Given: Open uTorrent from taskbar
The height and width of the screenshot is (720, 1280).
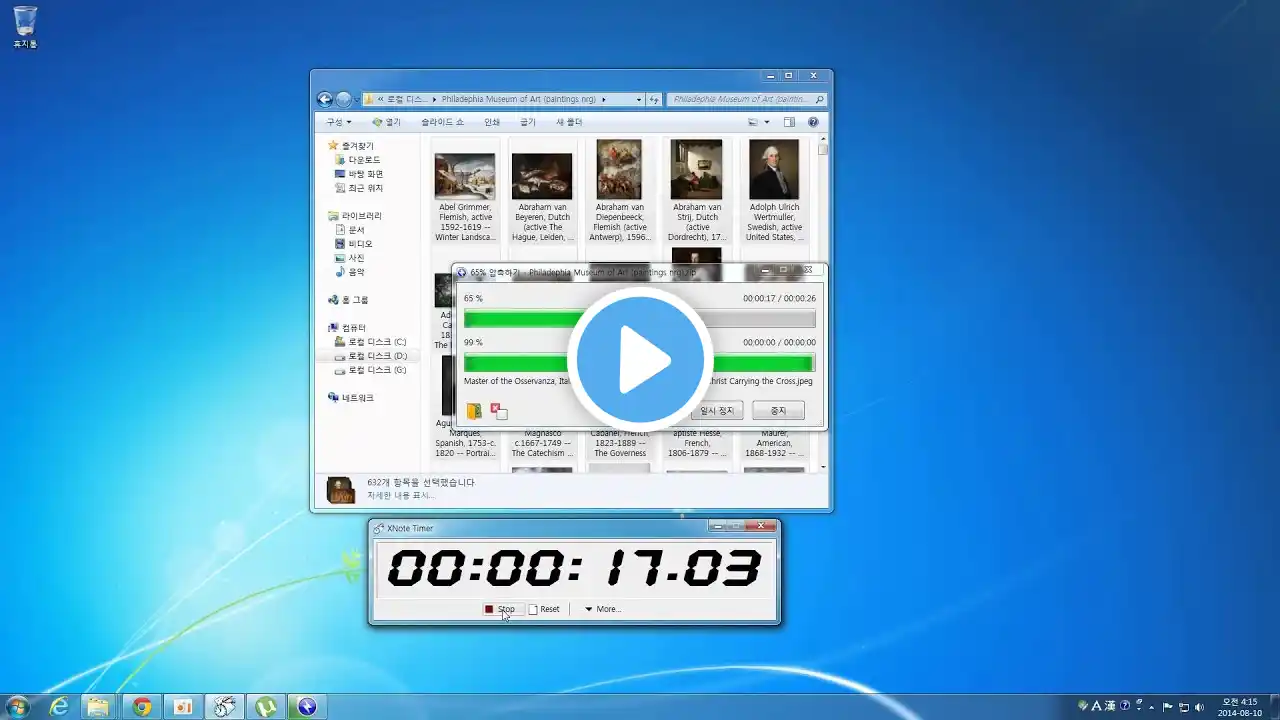Looking at the screenshot, I should 266,707.
